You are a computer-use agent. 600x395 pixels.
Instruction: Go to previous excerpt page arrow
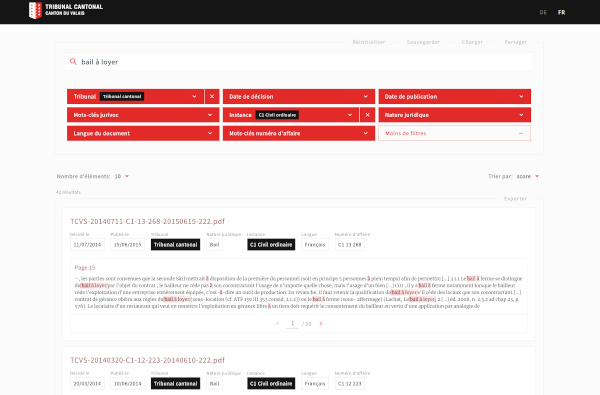coord(277,324)
